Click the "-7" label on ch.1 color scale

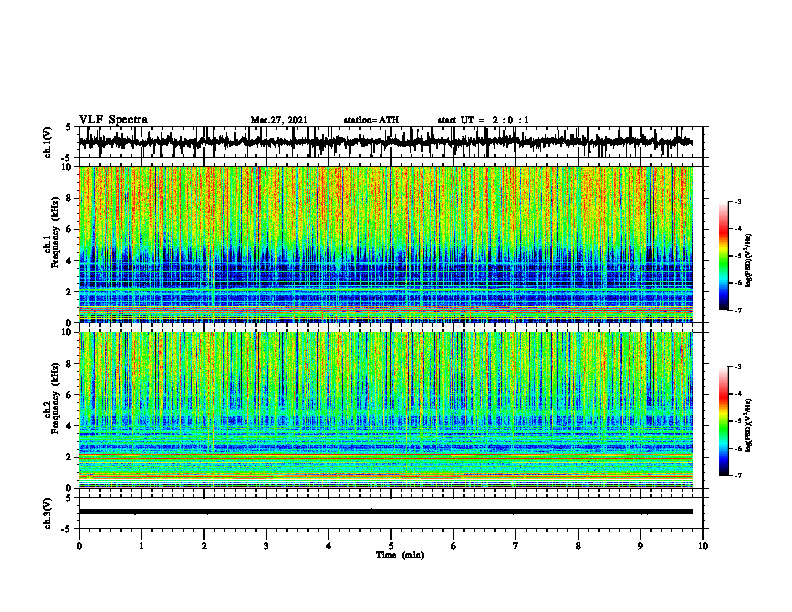[x=738, y=310]
